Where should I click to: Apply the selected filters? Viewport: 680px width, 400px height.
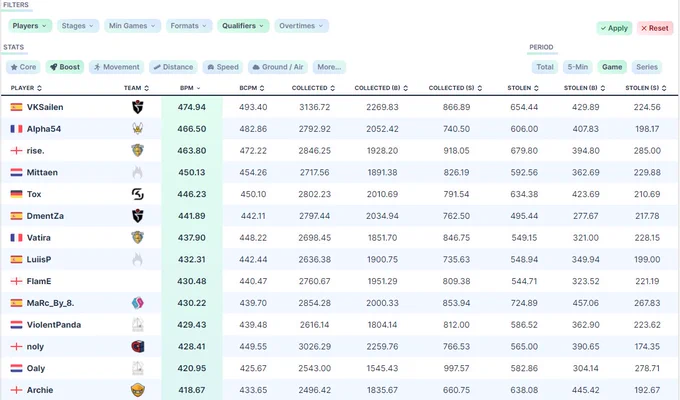click(614, 28)
